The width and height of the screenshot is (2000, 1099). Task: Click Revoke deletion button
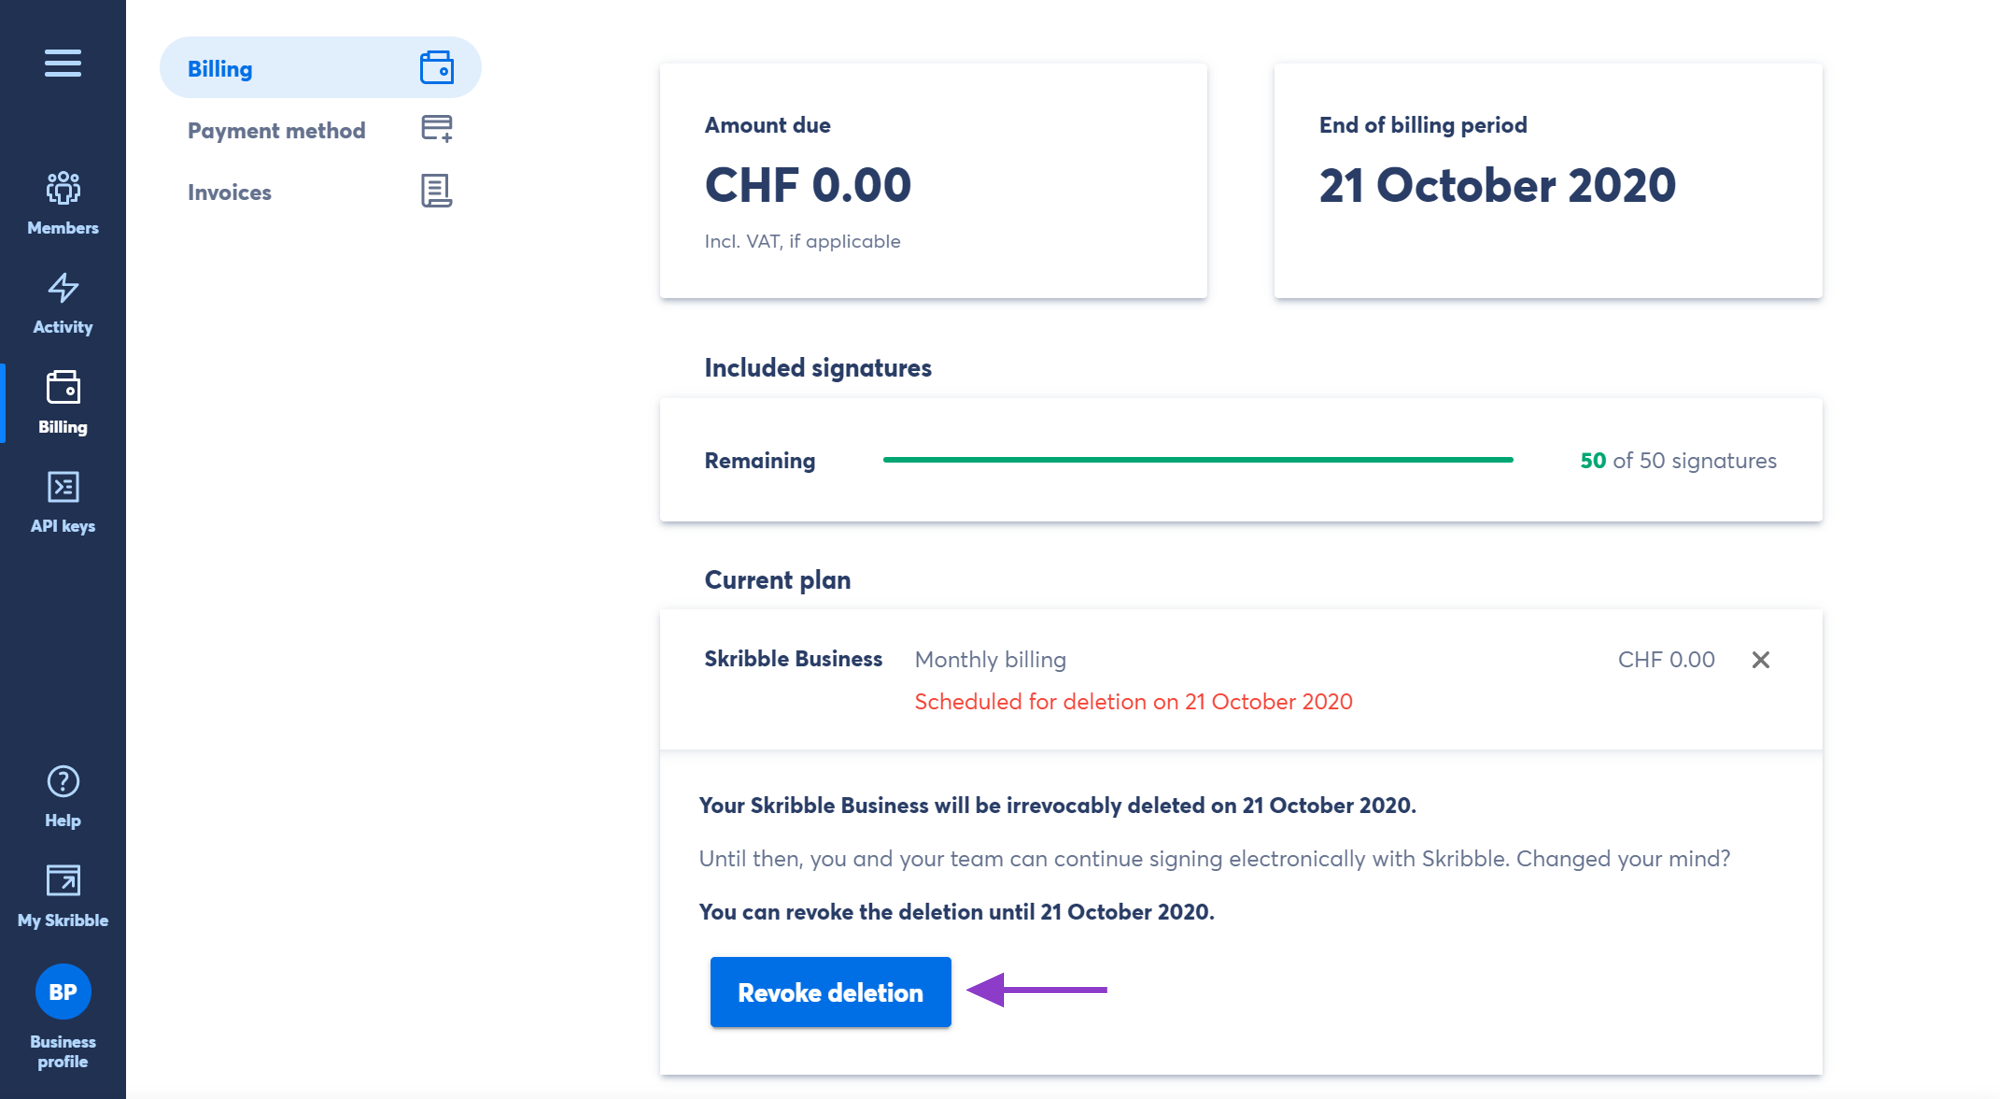pyautogui.click(x=829, y=991)
